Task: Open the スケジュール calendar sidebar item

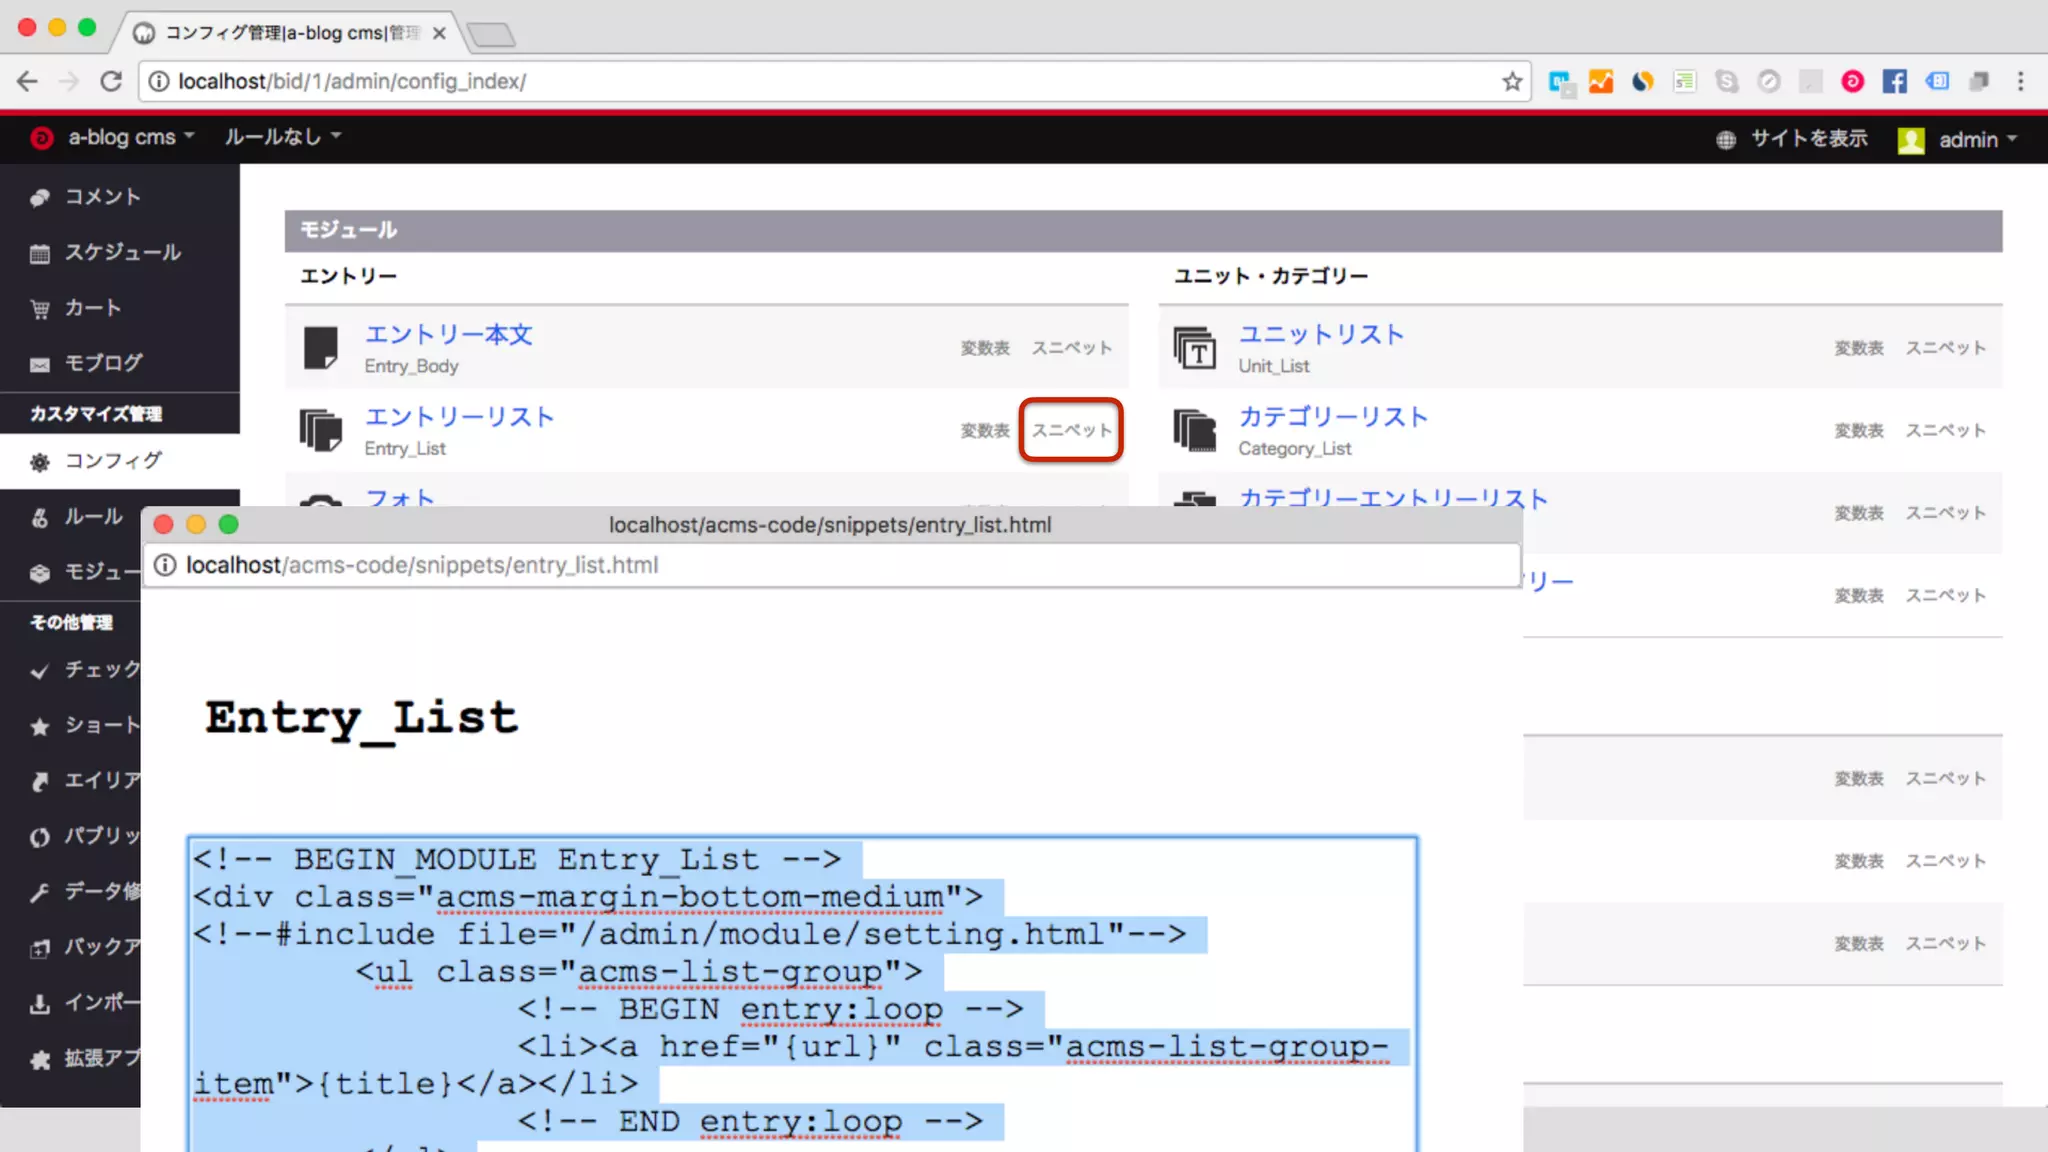Action: pos(122,252)
